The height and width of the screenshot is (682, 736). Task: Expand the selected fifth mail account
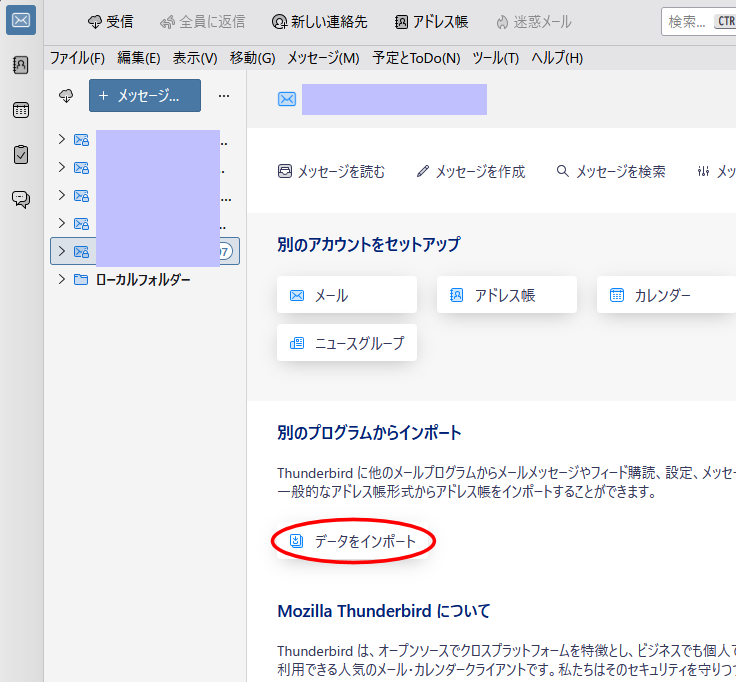click(x=62, y=251)
